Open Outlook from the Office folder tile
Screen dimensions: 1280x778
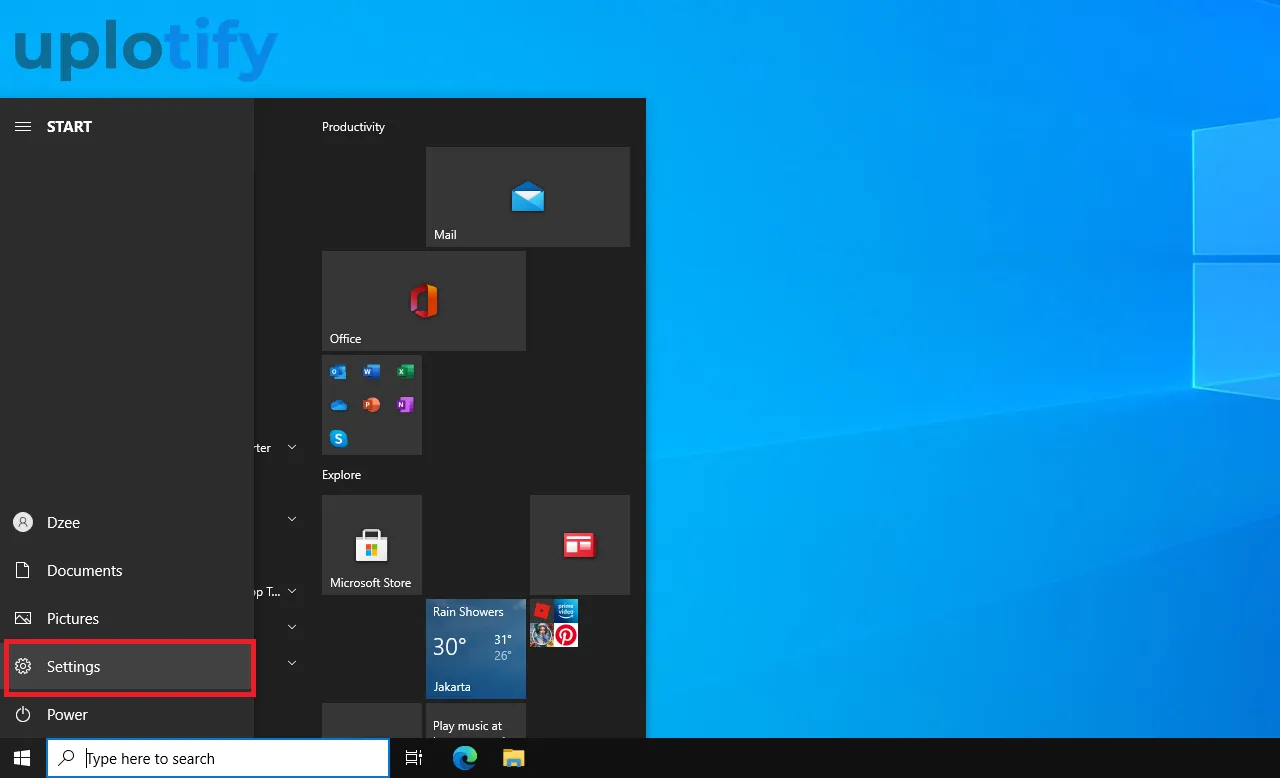(x=338, y=372)
